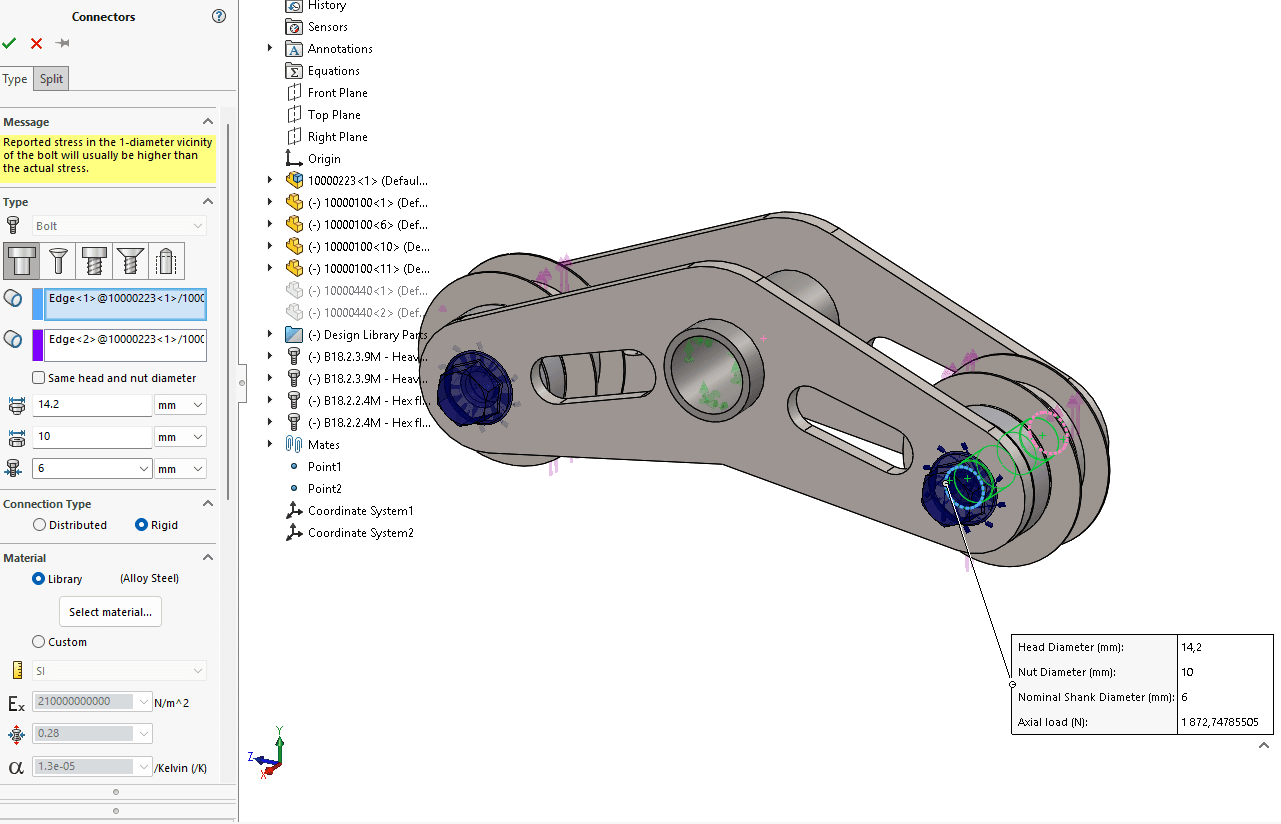Select the foundation bolt type icon
1281x824 pixels.
point(167,261)
